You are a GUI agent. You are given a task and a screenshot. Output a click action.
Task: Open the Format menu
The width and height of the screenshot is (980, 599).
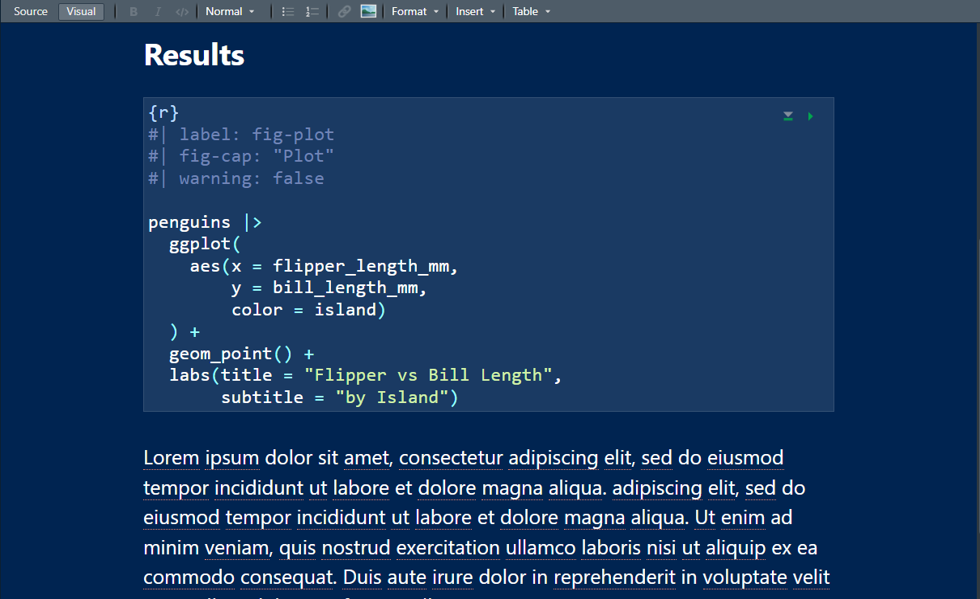point(414,12)
